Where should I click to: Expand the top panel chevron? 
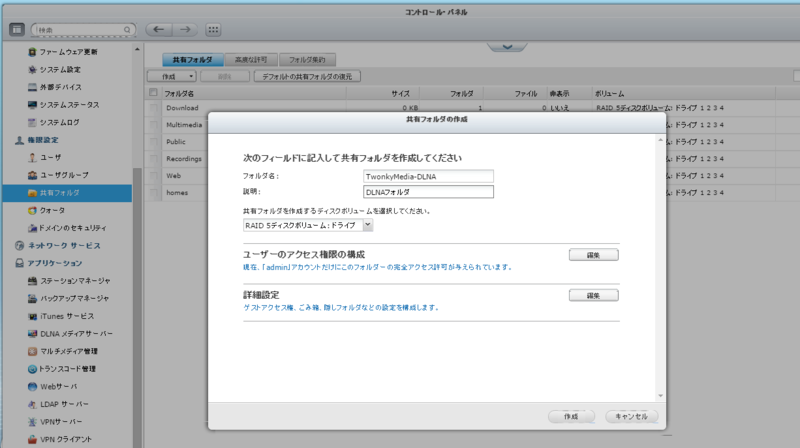point(507,47)
